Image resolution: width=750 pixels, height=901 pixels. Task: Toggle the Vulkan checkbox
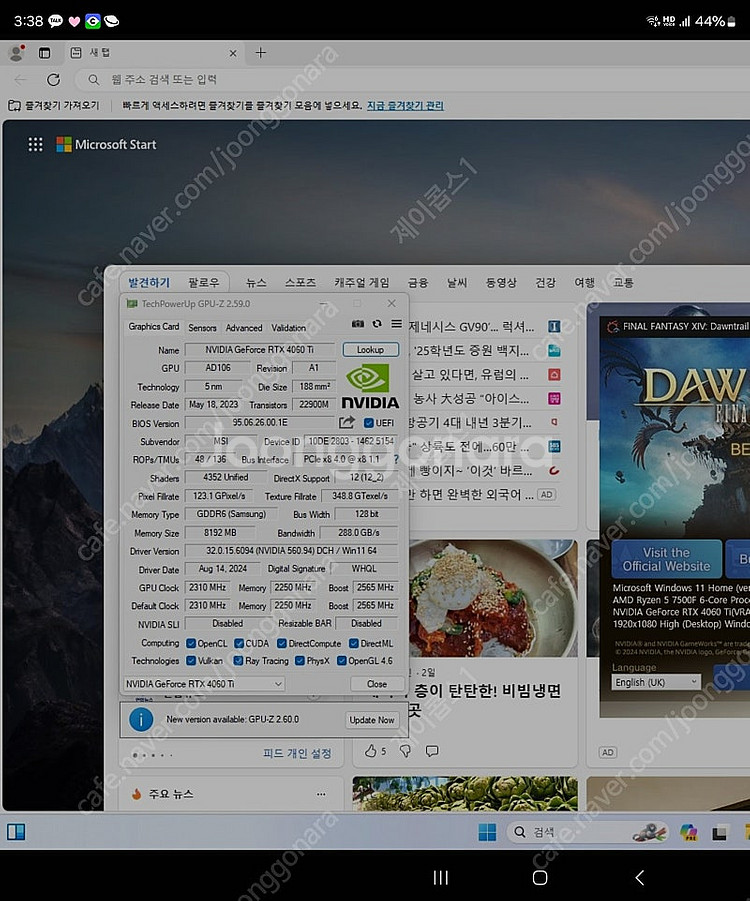191,661
